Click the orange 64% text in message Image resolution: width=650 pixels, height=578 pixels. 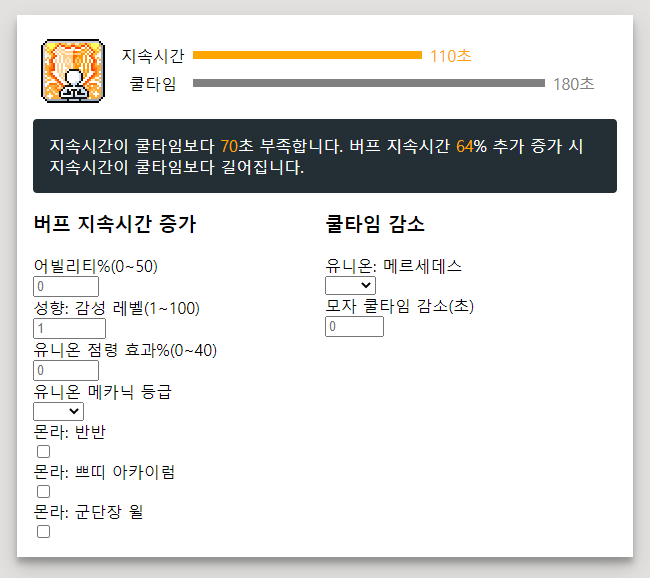point(471,146)
